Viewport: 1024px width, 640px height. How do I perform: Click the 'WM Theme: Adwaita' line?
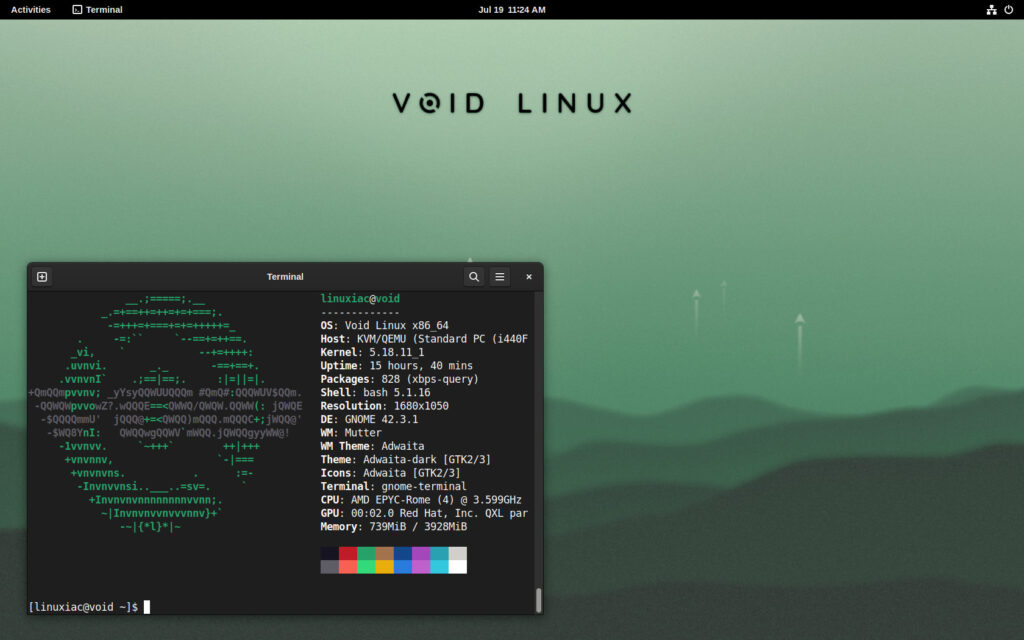(x=372, y=446)
